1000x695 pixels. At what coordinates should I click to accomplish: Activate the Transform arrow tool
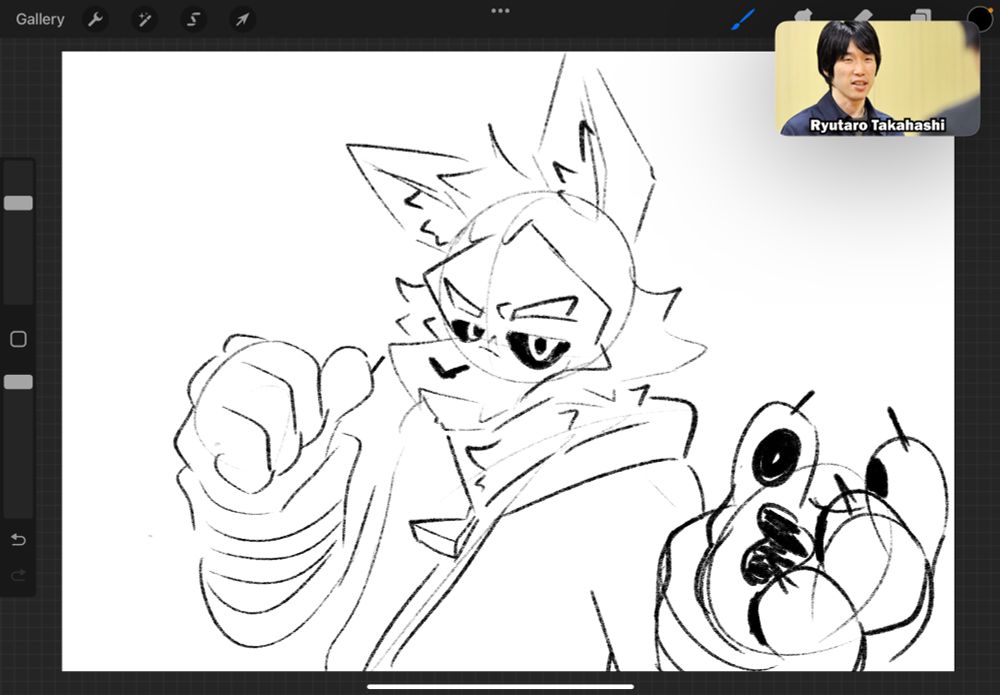coord(242,20)
